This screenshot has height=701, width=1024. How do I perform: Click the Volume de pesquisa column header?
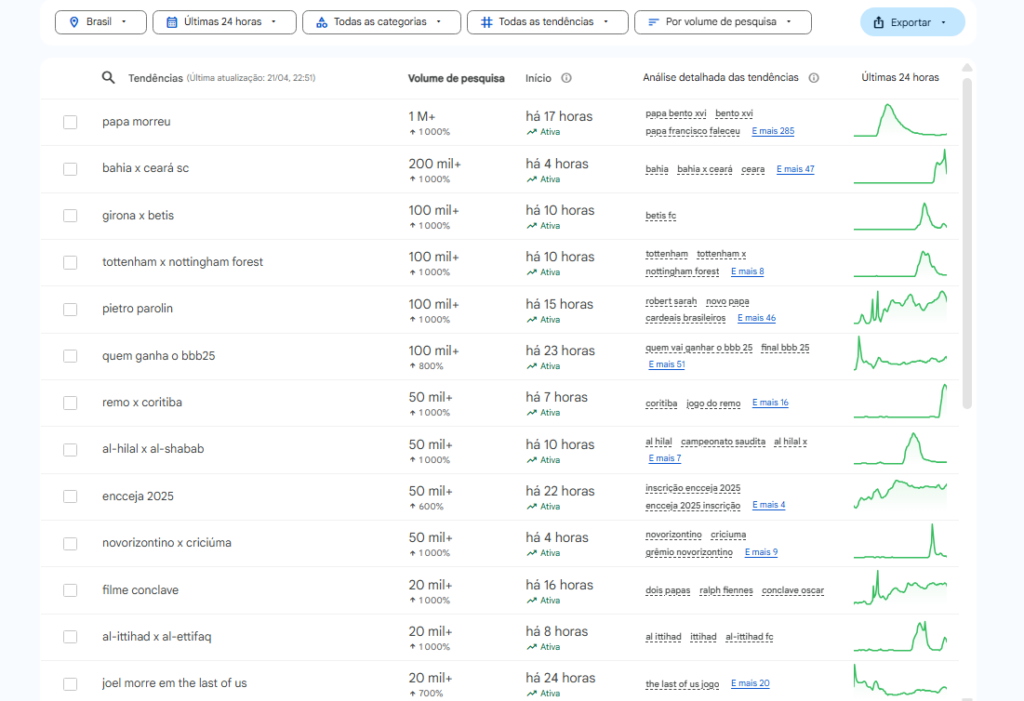pyautogui.click(x=456, y=78)
